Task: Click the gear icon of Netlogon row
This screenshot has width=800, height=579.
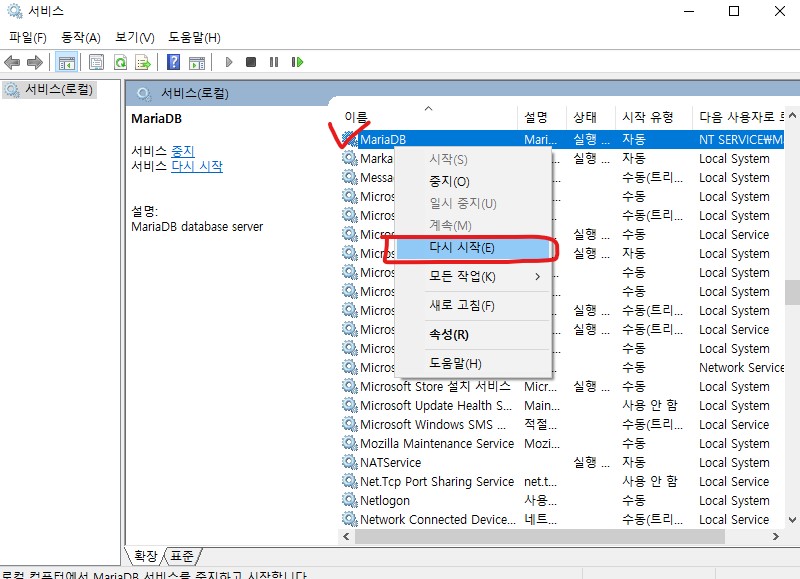Action: [349, 500]
